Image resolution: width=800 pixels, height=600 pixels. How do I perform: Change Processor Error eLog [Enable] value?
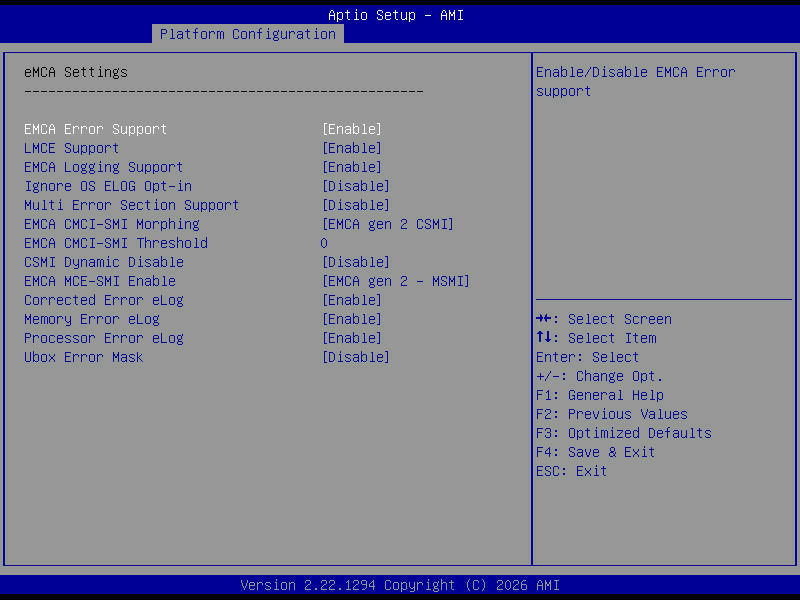click(352, 338)
